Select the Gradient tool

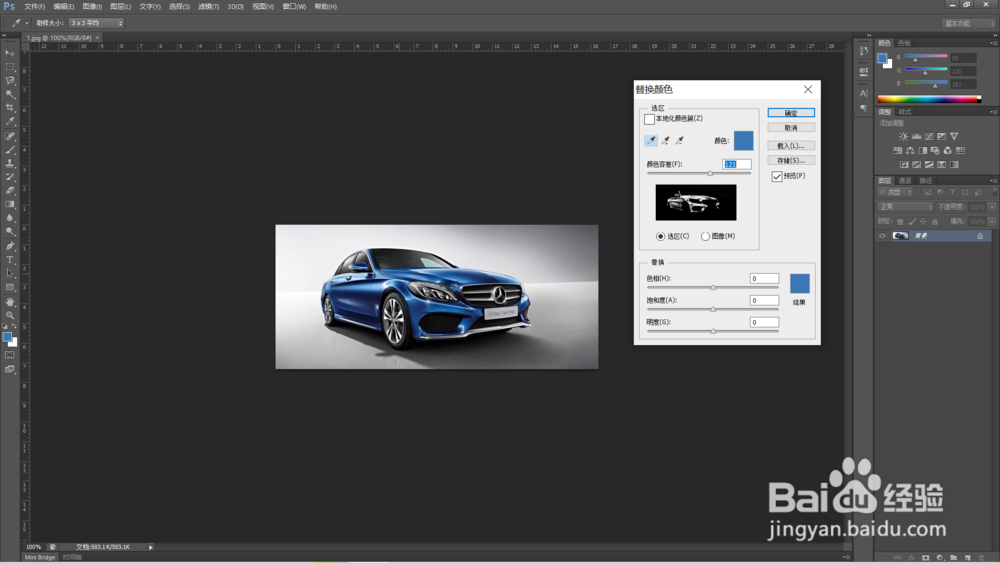point(10,204)
